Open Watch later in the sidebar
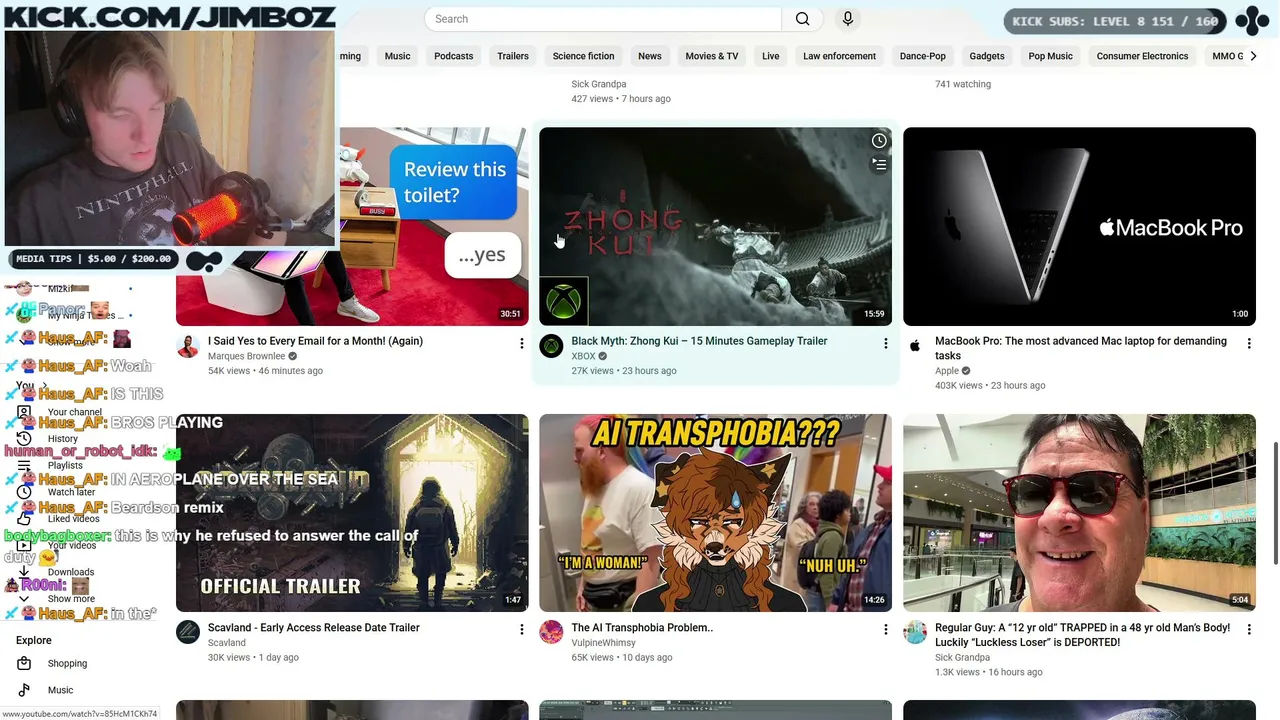 tap(71, 492)
